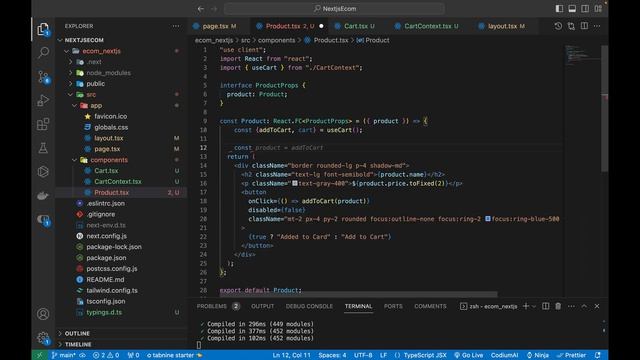Switch to the CartContext.tsx editor tab
This screenshot has height=360, width=640.
431,26
